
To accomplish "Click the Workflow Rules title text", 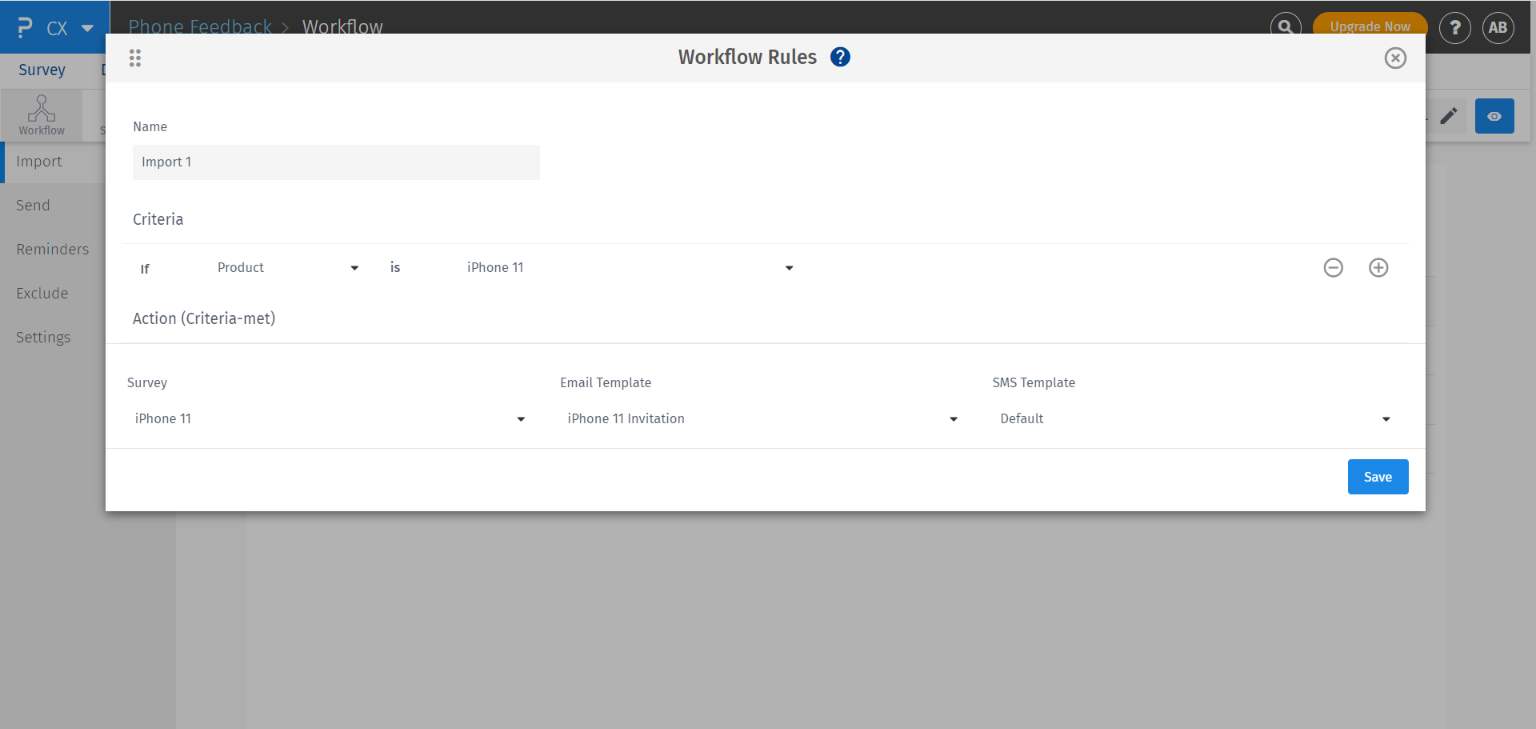I will (747, 57).
